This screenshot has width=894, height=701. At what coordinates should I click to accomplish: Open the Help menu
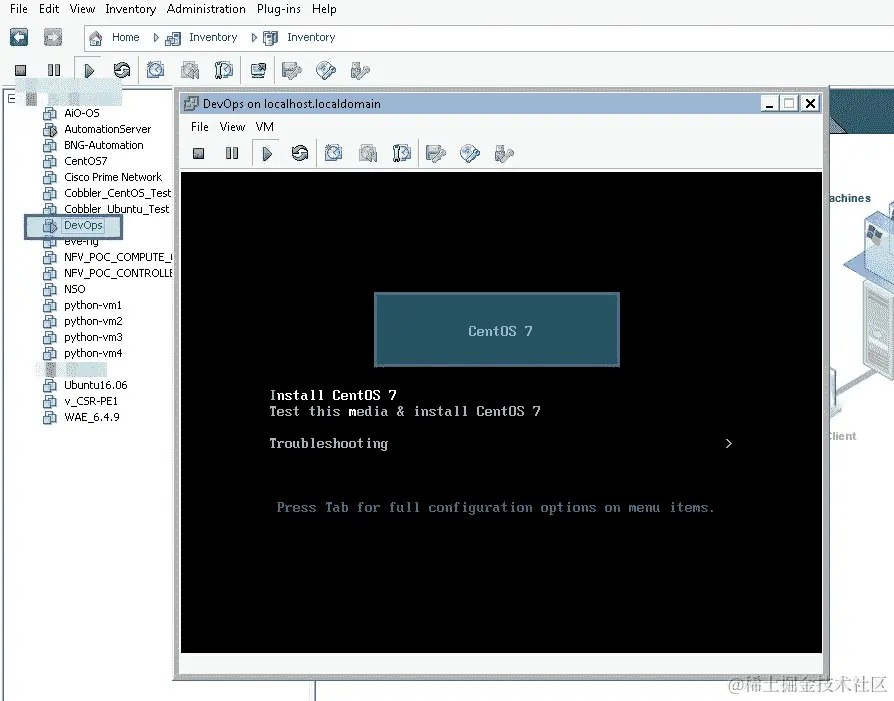[324, 9]
